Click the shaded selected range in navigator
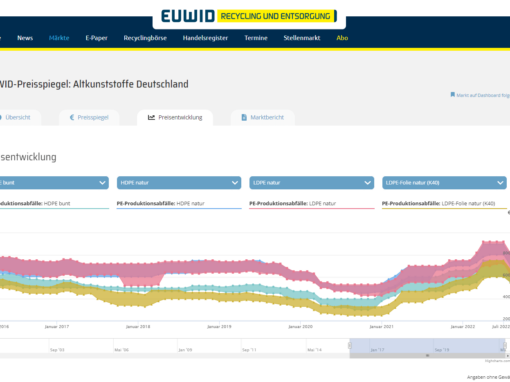510x382 pixels. (427, 345)
